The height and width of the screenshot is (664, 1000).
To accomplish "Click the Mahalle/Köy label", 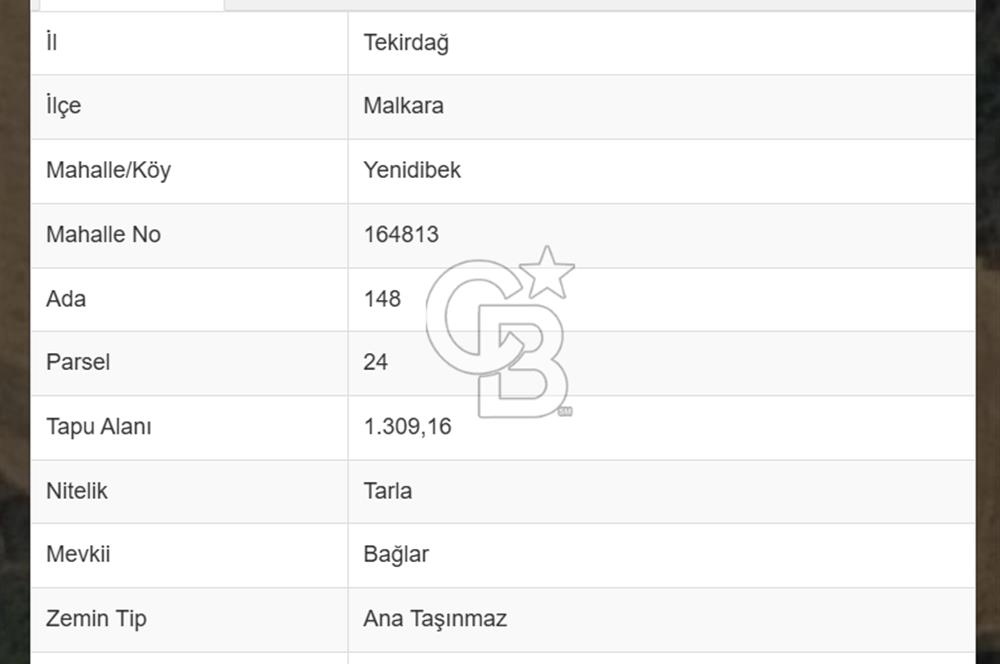I will [x=108, y=170].
